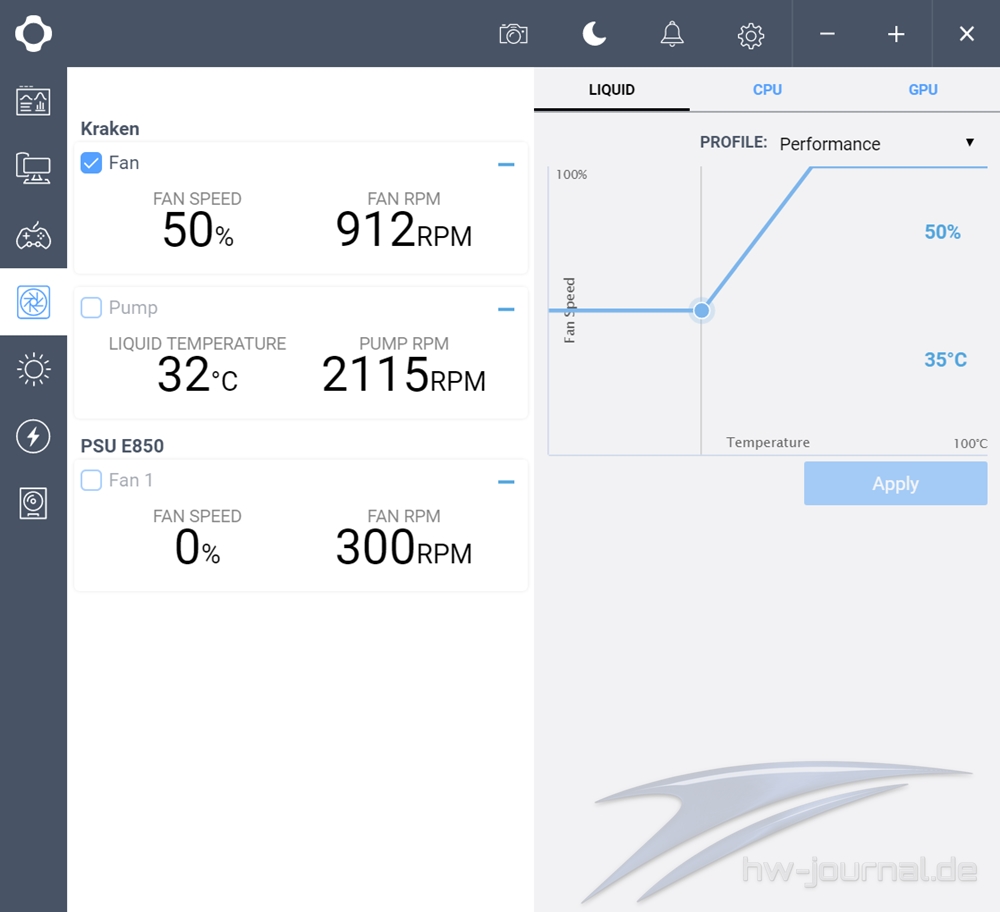Select the fan curve control point
The width and height of the screenshot is (1000, 912).
(702, 311)
